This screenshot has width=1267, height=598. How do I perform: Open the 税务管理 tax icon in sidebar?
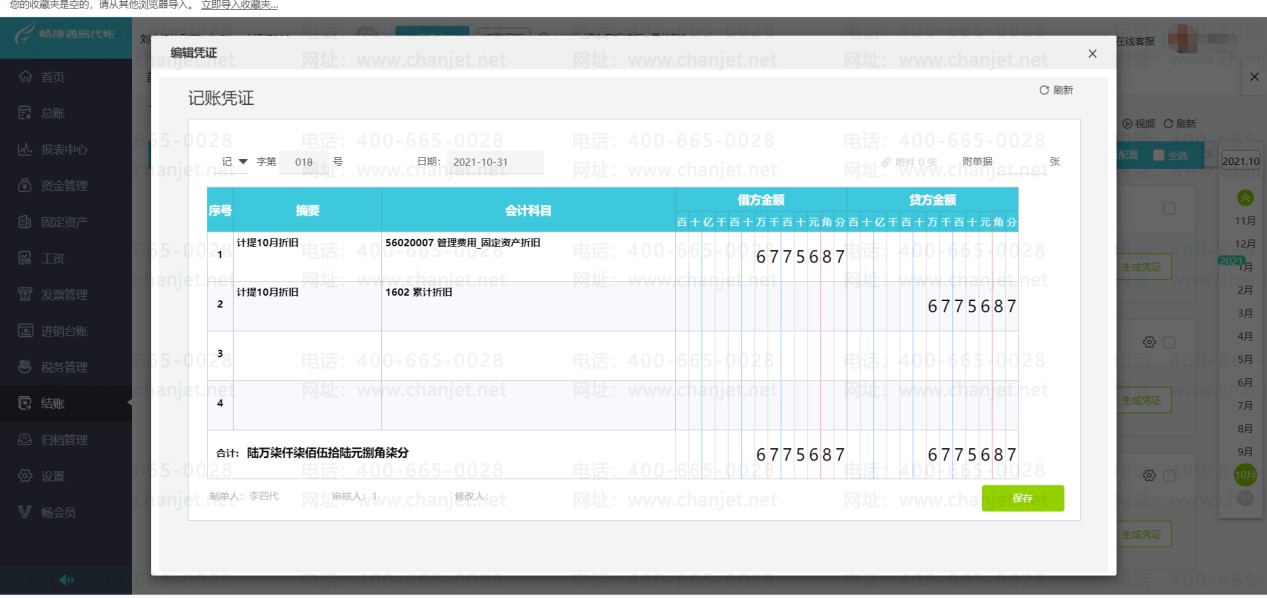pyautogui.click(x=26, y=367)
